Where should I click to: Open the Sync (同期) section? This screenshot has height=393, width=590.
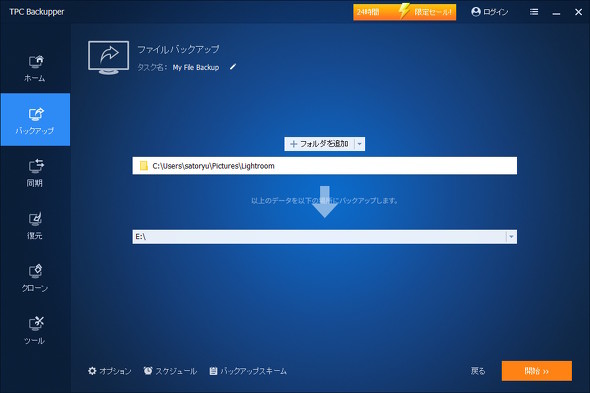pyautogui.click(x=35, y=173)
